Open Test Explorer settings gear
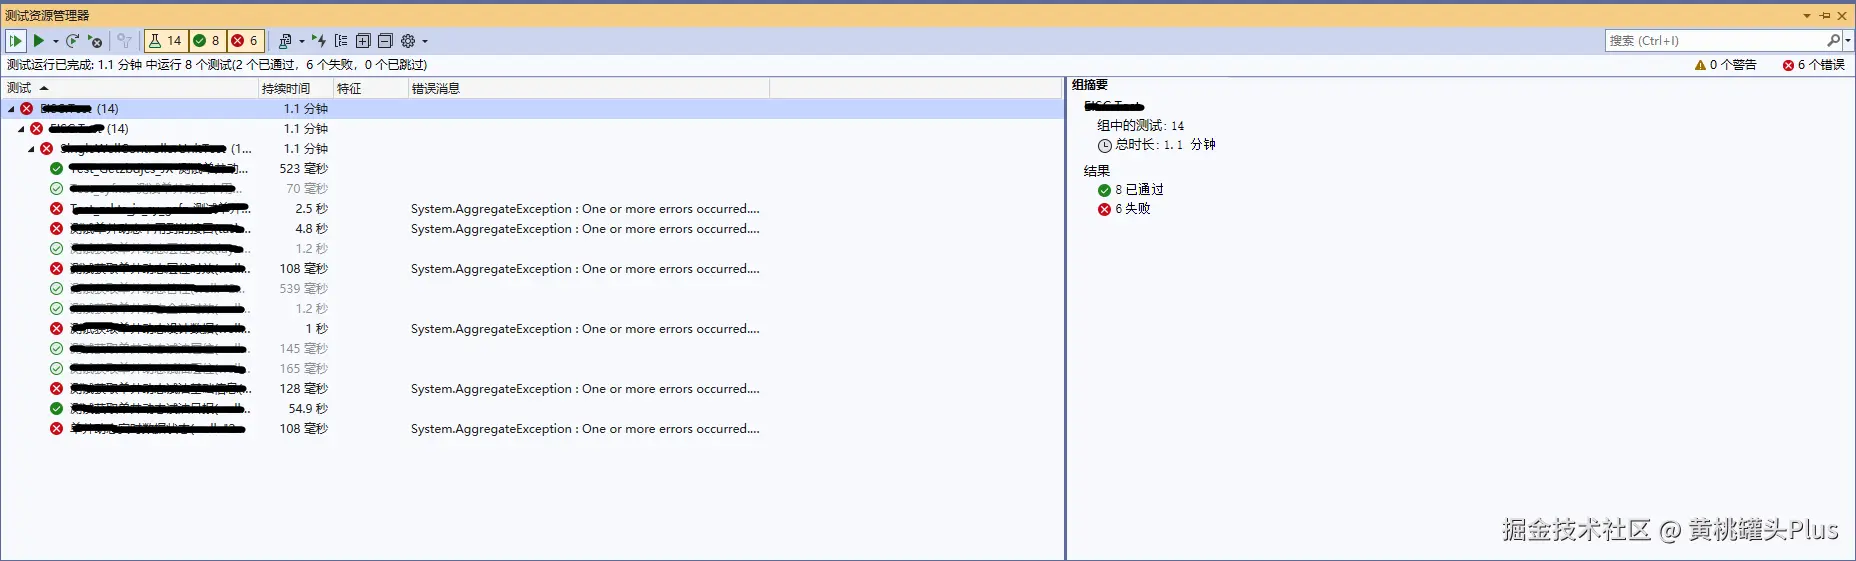Screen dimensions: 1856x561 408,41
